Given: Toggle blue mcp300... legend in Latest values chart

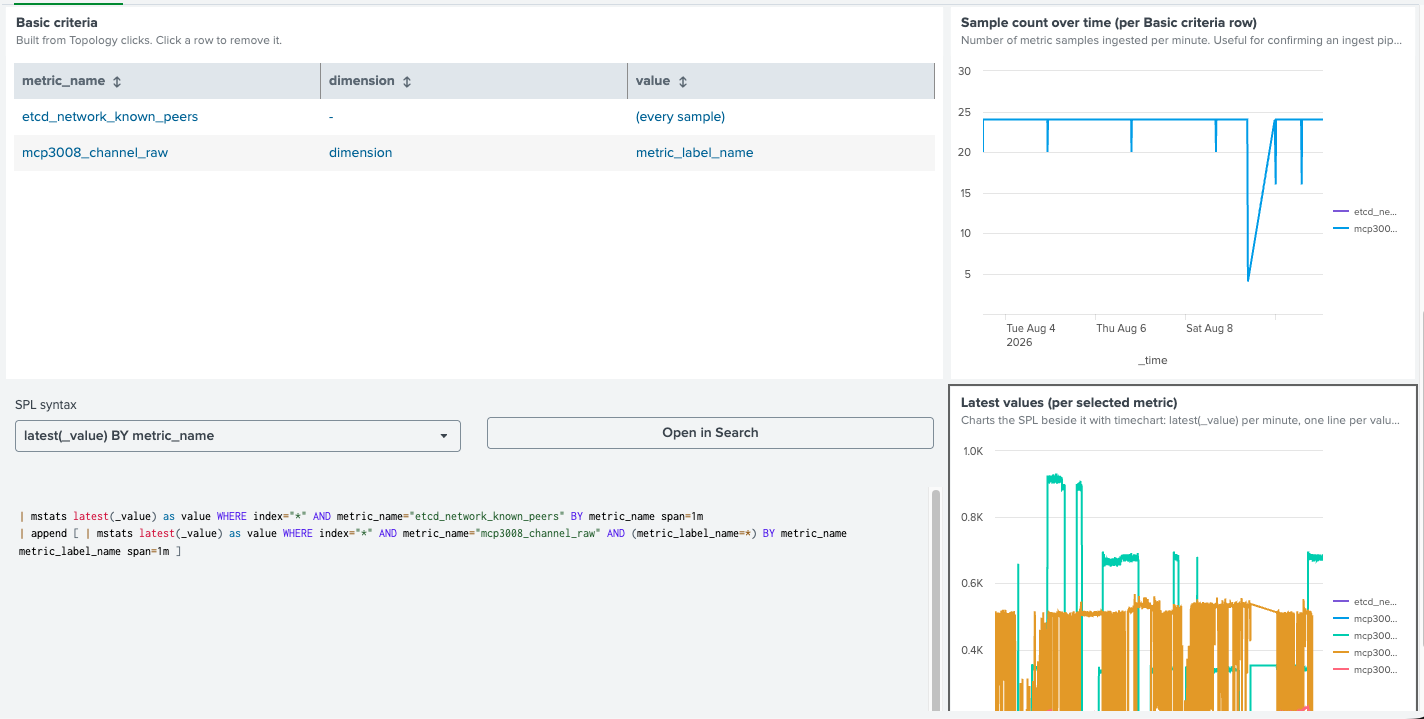Looking at the screenshot, I should pyautogui.click(x=1365, y=619).
